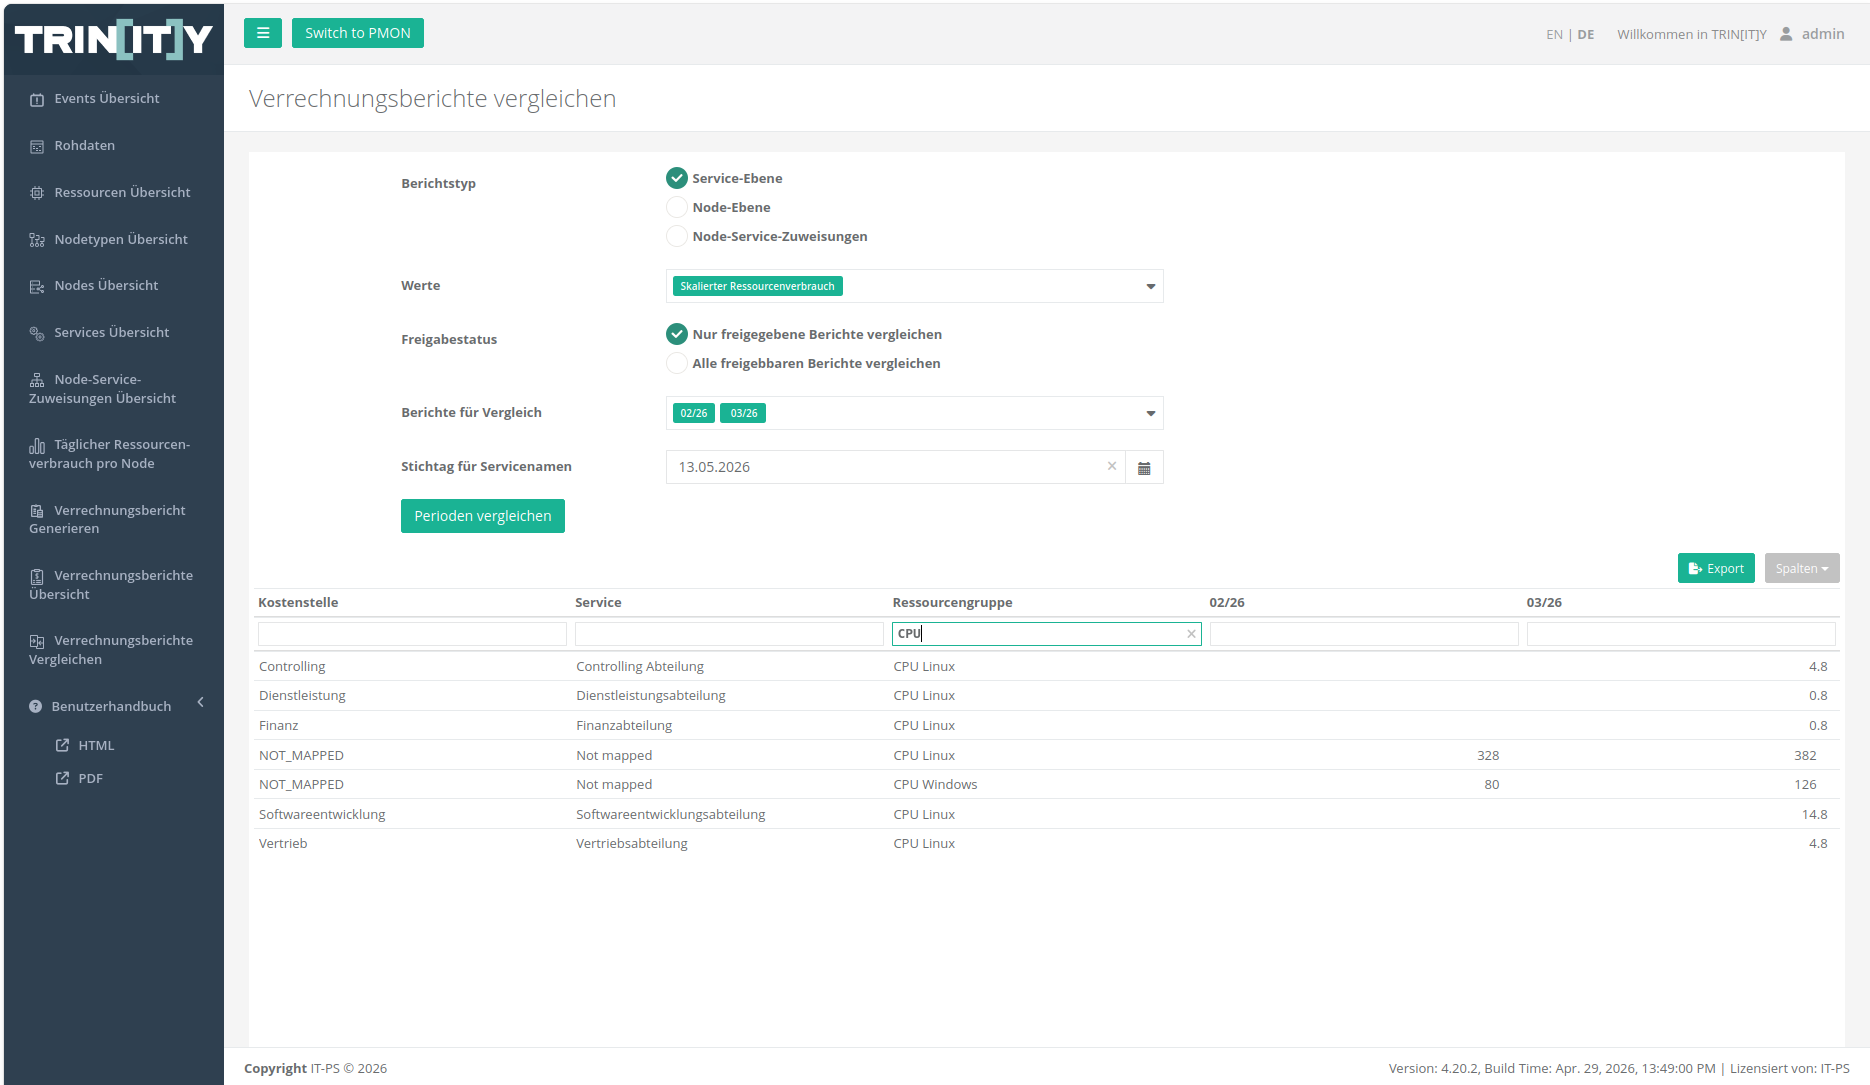Clear the Stichtag date field
Image resolution: width=1870 pixels, height=1085 pixels.
pos(1111,466)
